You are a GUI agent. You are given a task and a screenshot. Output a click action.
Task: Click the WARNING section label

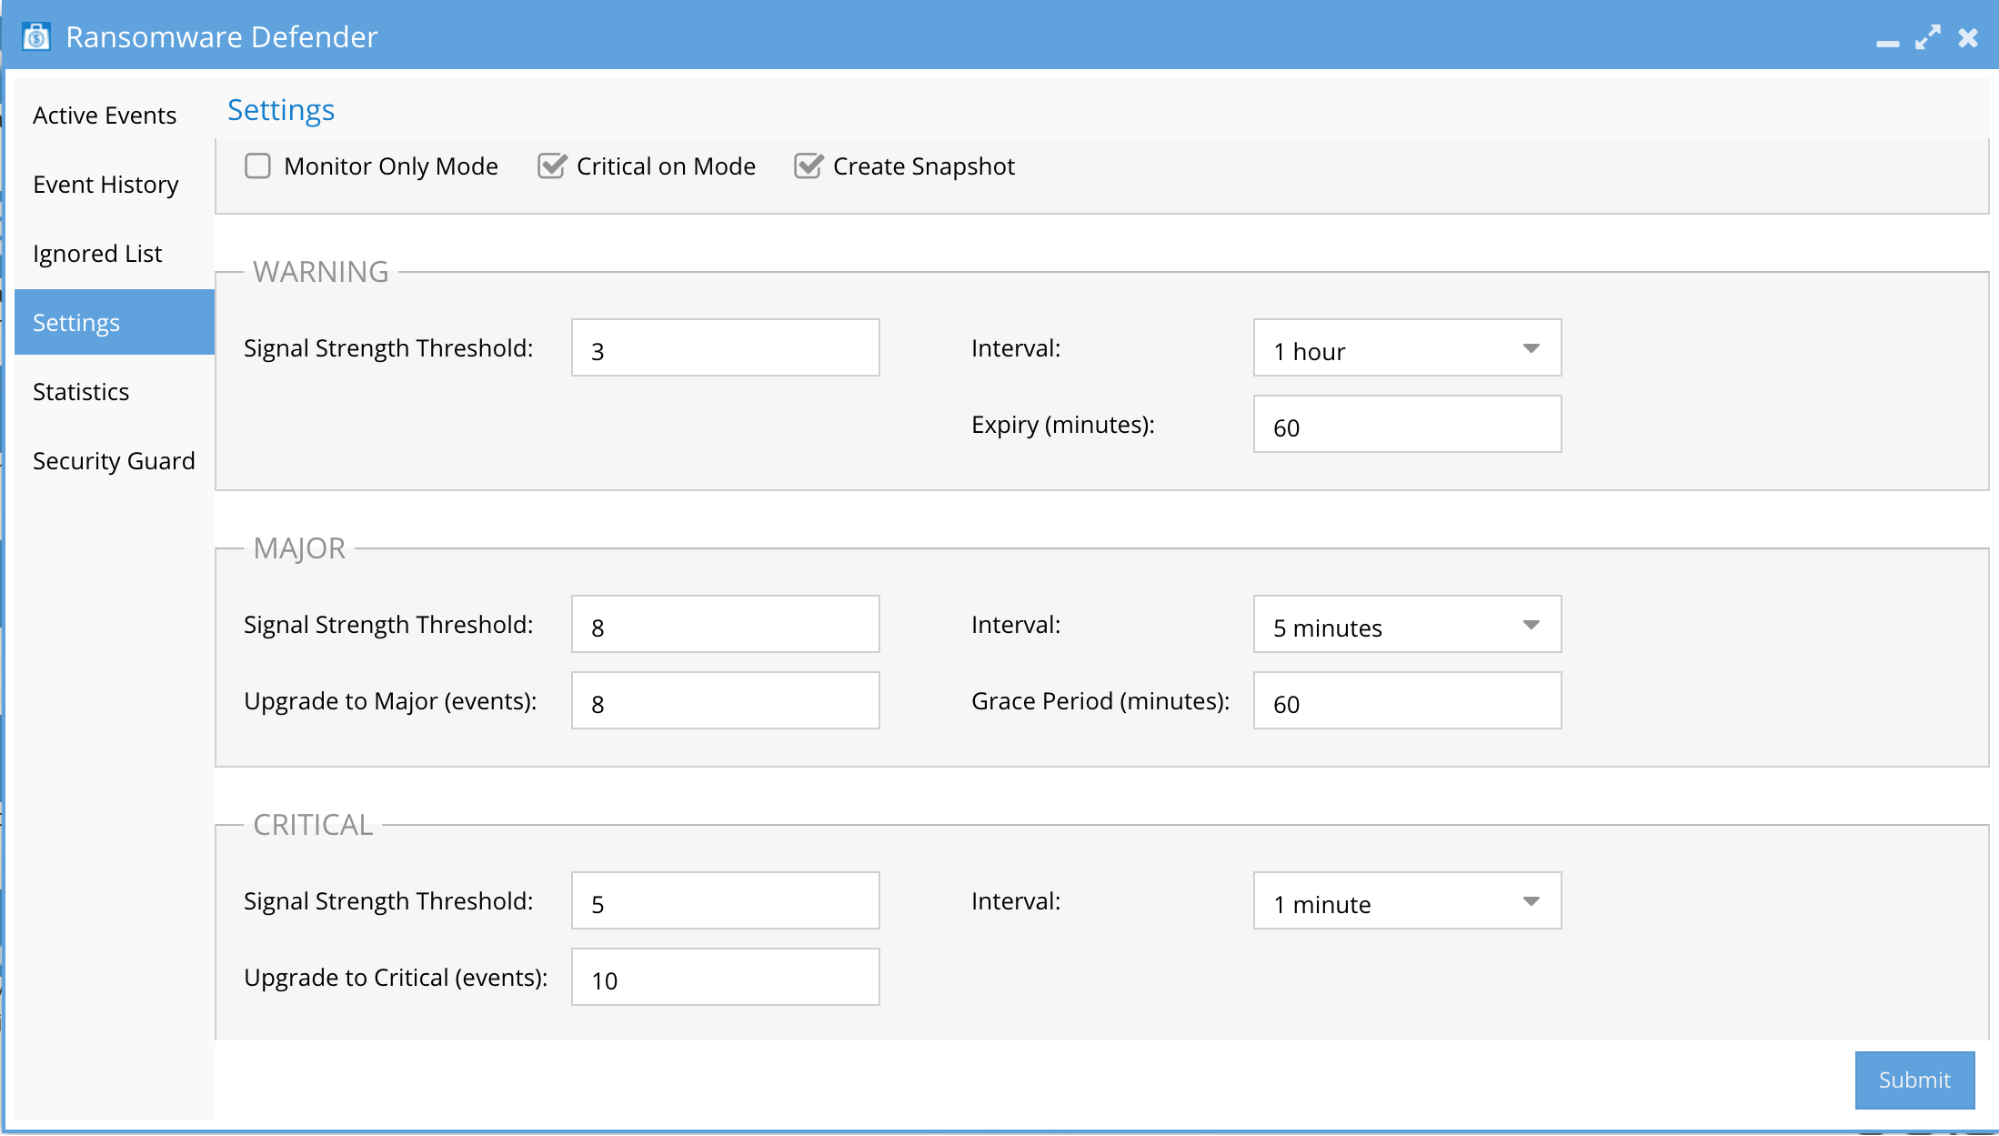click(321, 272)
